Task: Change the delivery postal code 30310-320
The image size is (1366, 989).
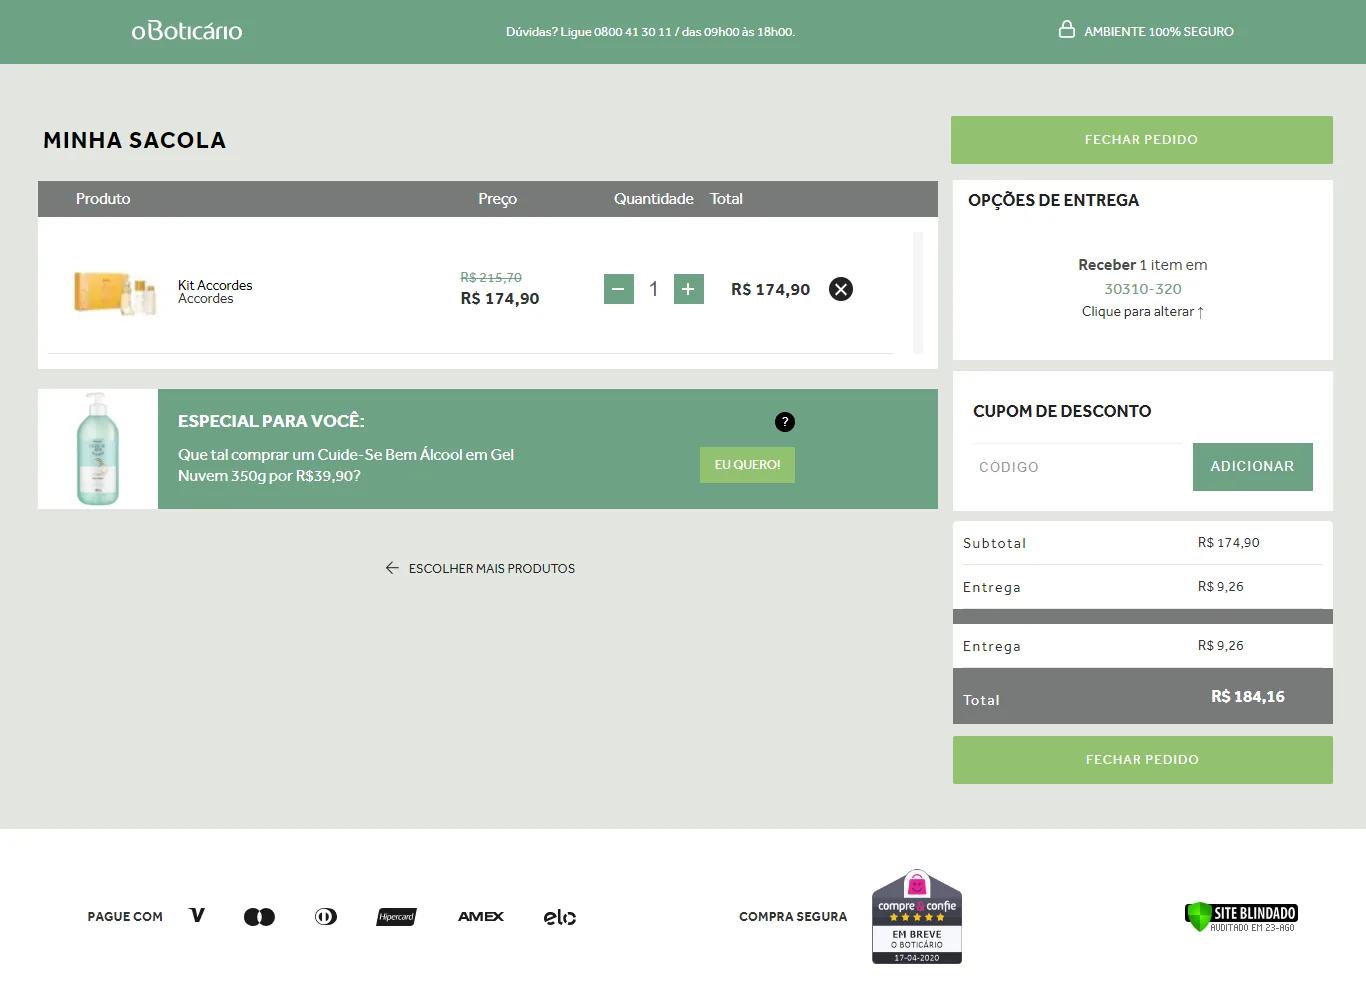Action: 1143,289
